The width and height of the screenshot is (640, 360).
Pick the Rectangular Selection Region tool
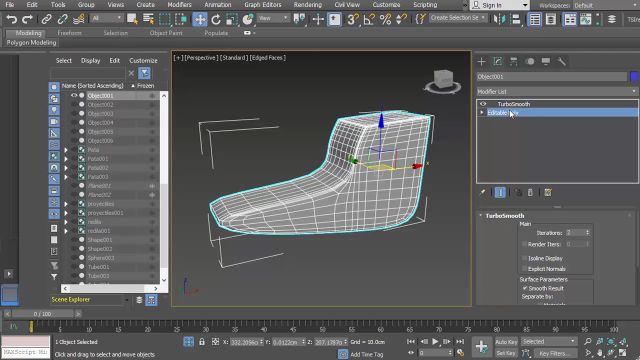click(164, 19)
